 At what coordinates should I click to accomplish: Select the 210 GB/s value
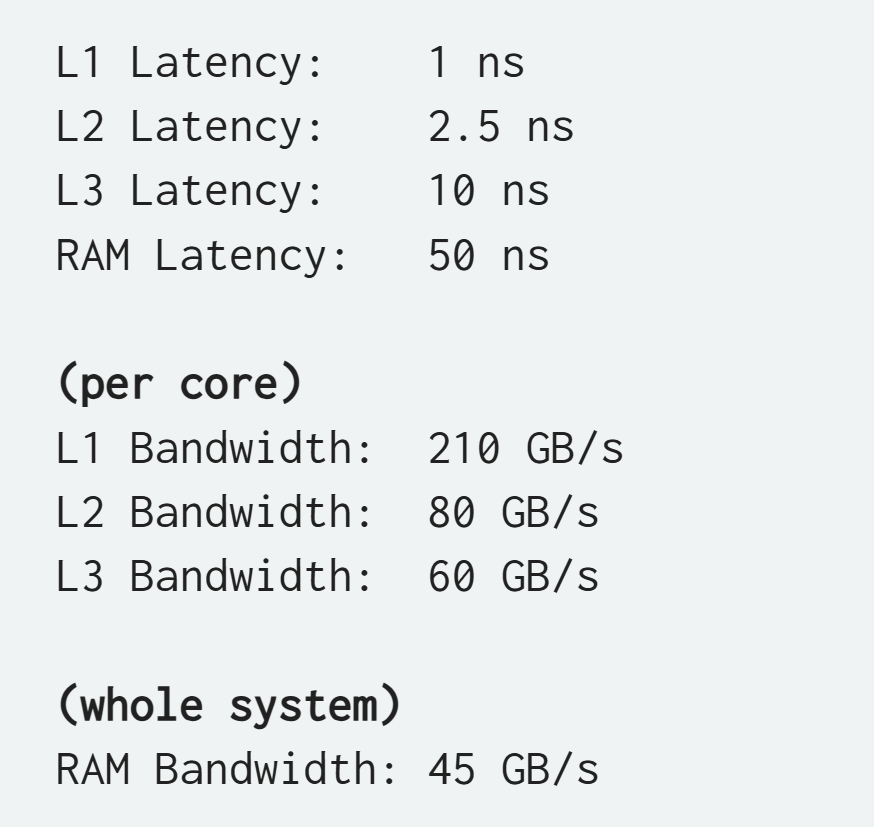pos(526,448)
